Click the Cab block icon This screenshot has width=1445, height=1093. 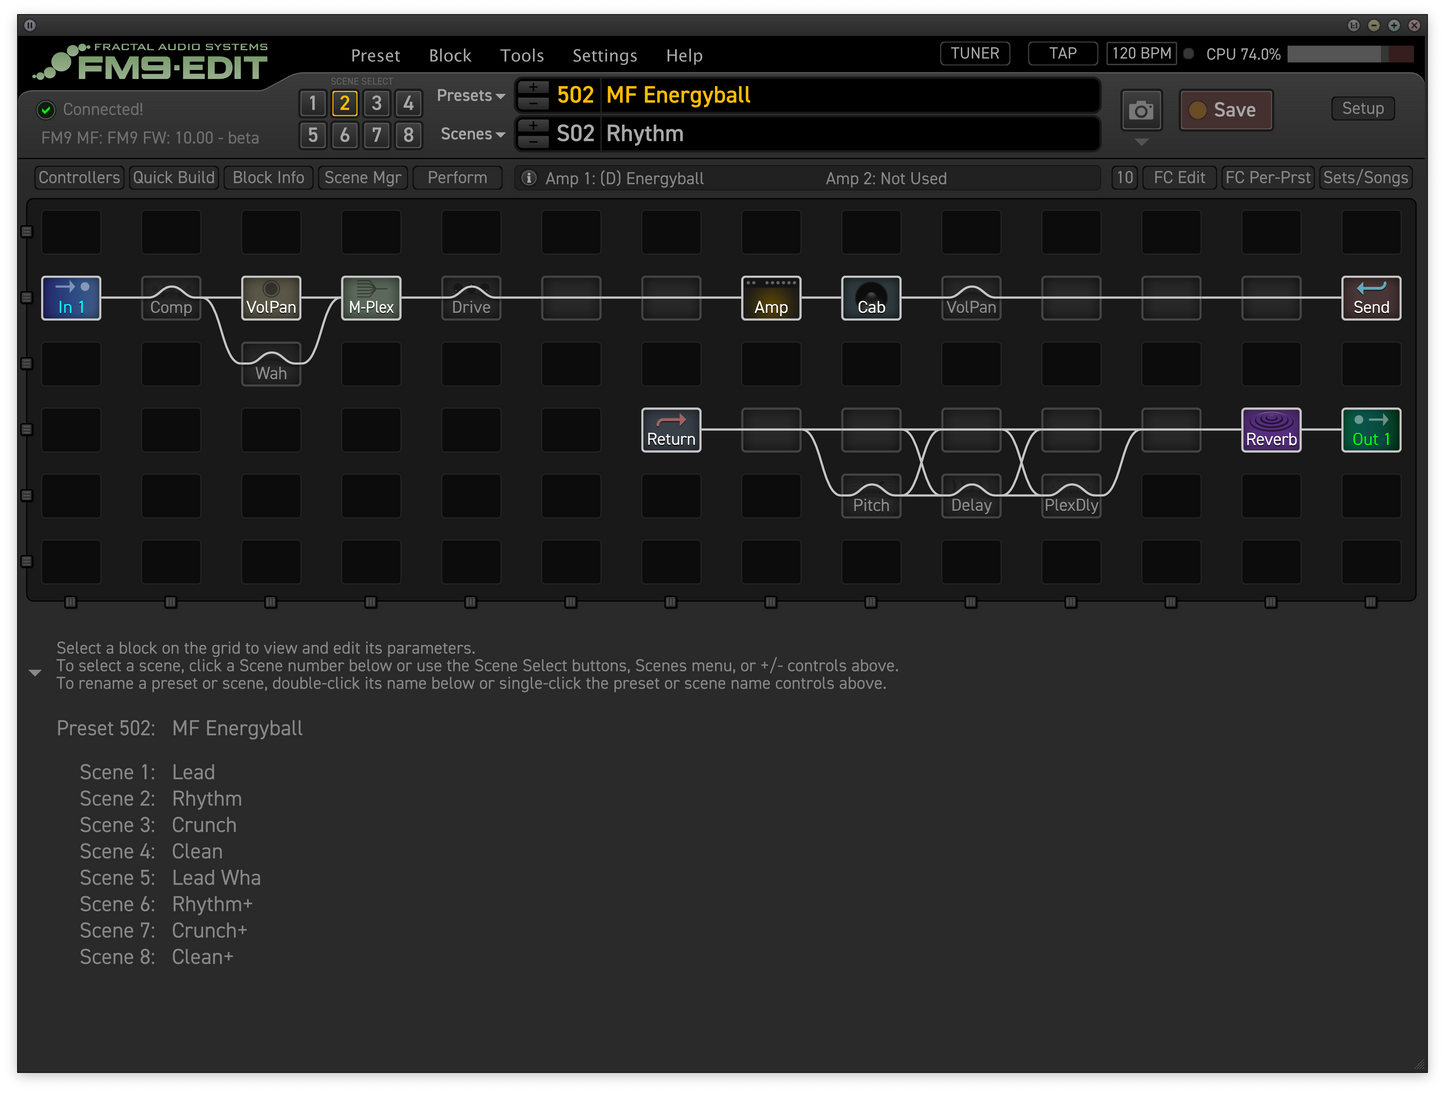click(871, 298)
